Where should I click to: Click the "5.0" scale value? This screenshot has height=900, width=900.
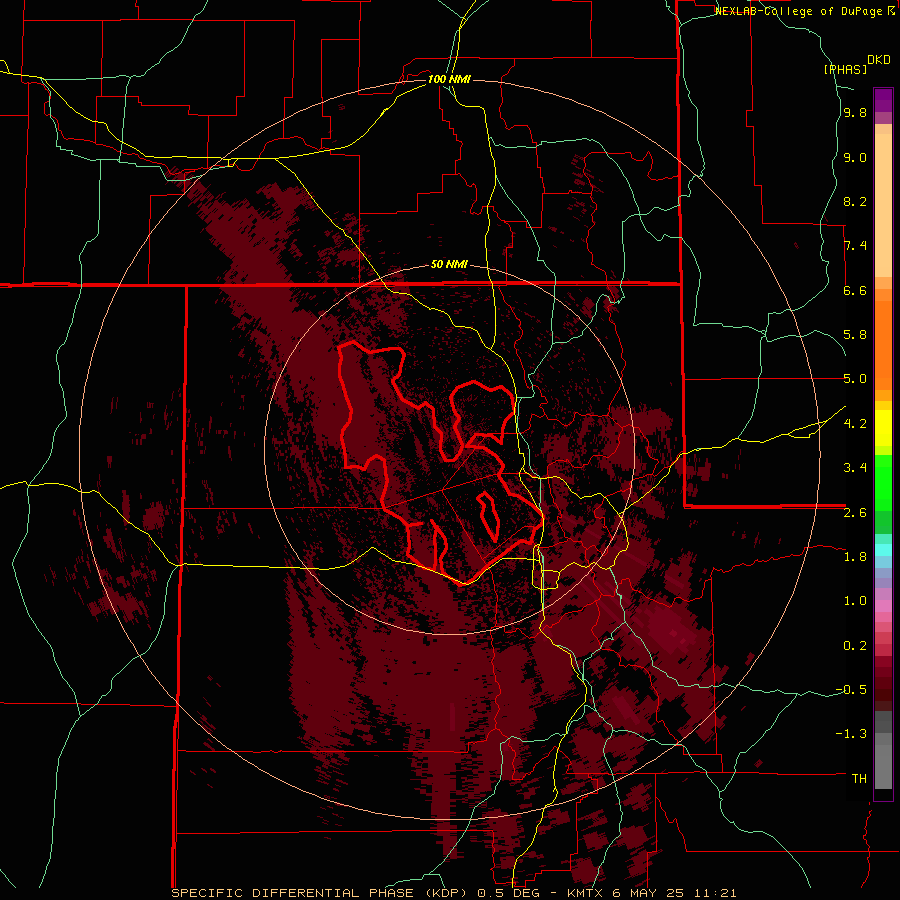[x=855, y=379]
